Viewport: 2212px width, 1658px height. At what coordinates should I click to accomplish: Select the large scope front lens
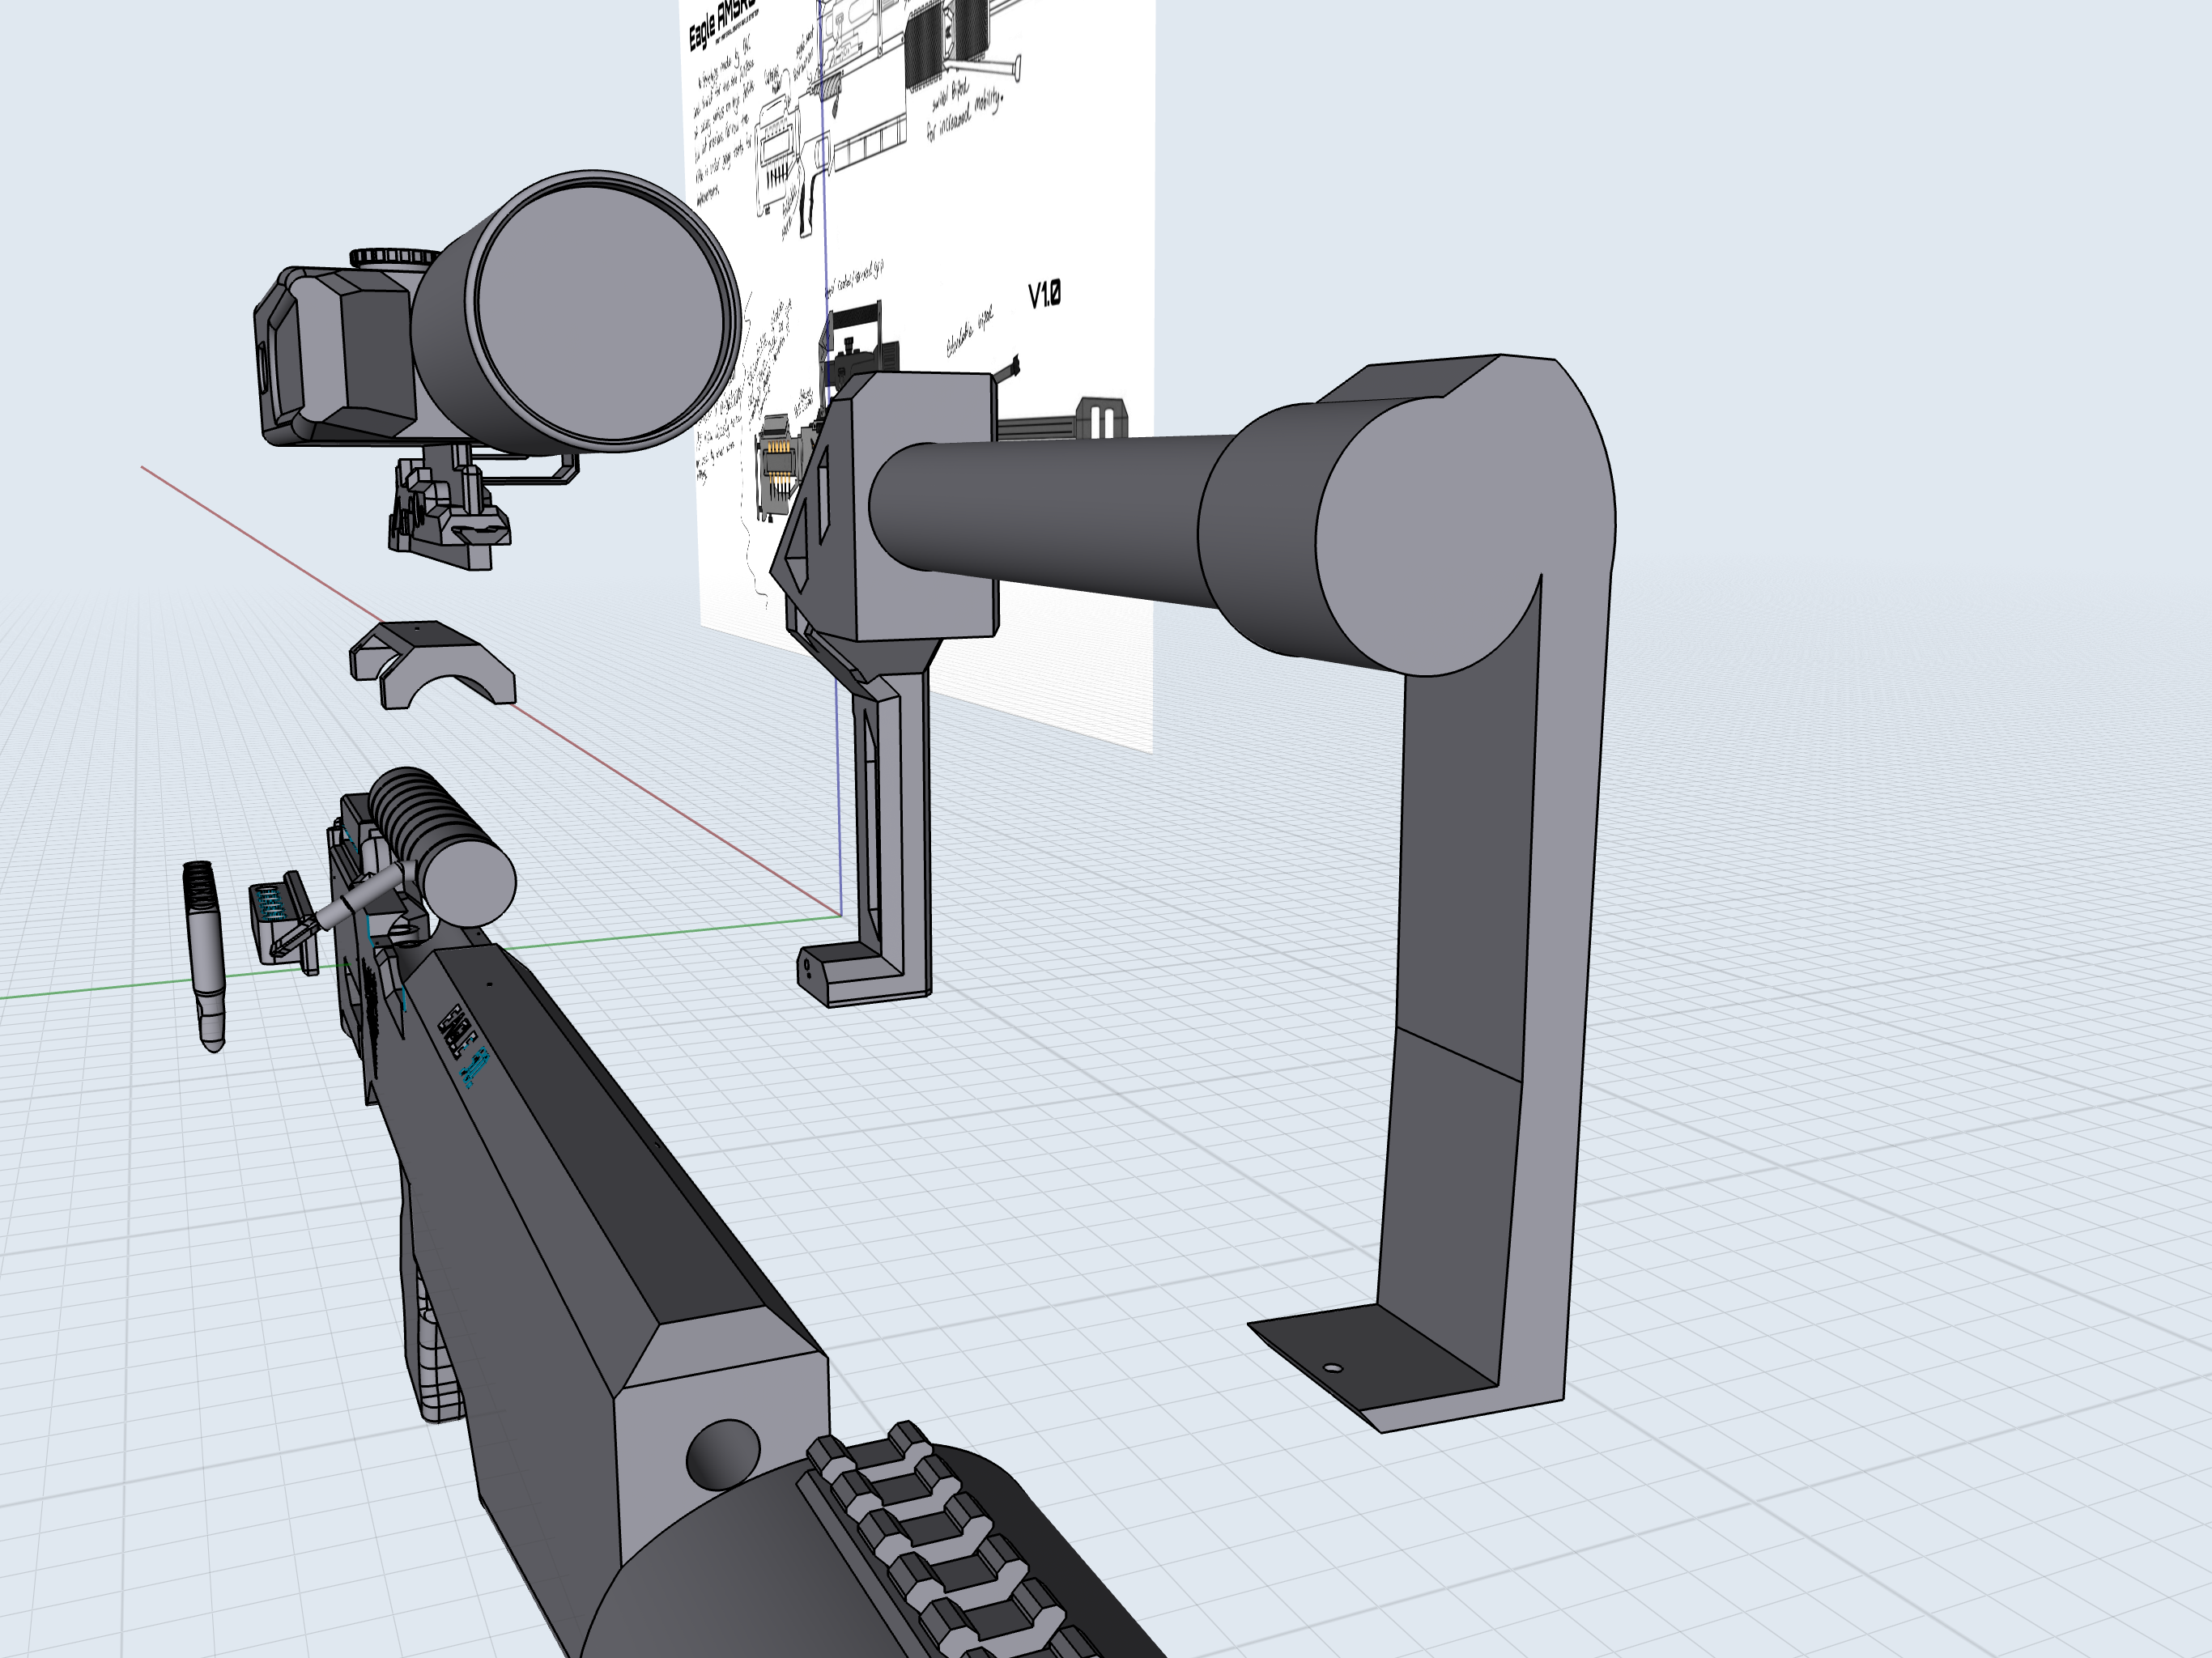[600, 312]
